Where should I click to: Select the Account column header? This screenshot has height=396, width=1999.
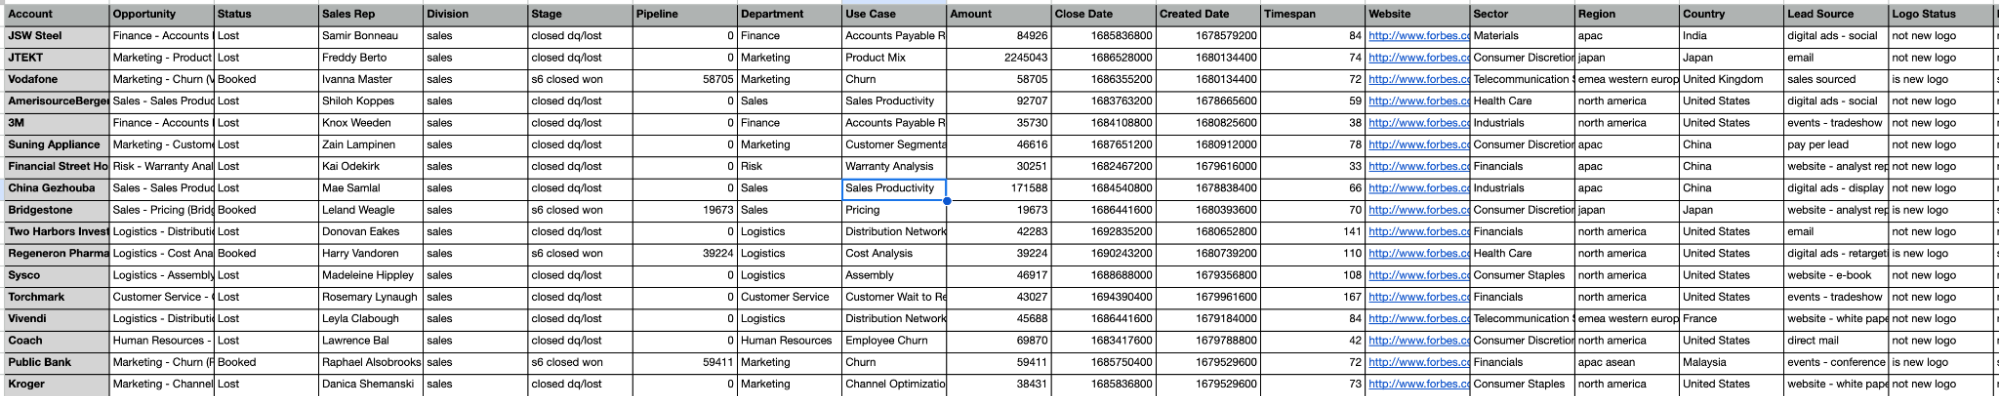[56, 14]
